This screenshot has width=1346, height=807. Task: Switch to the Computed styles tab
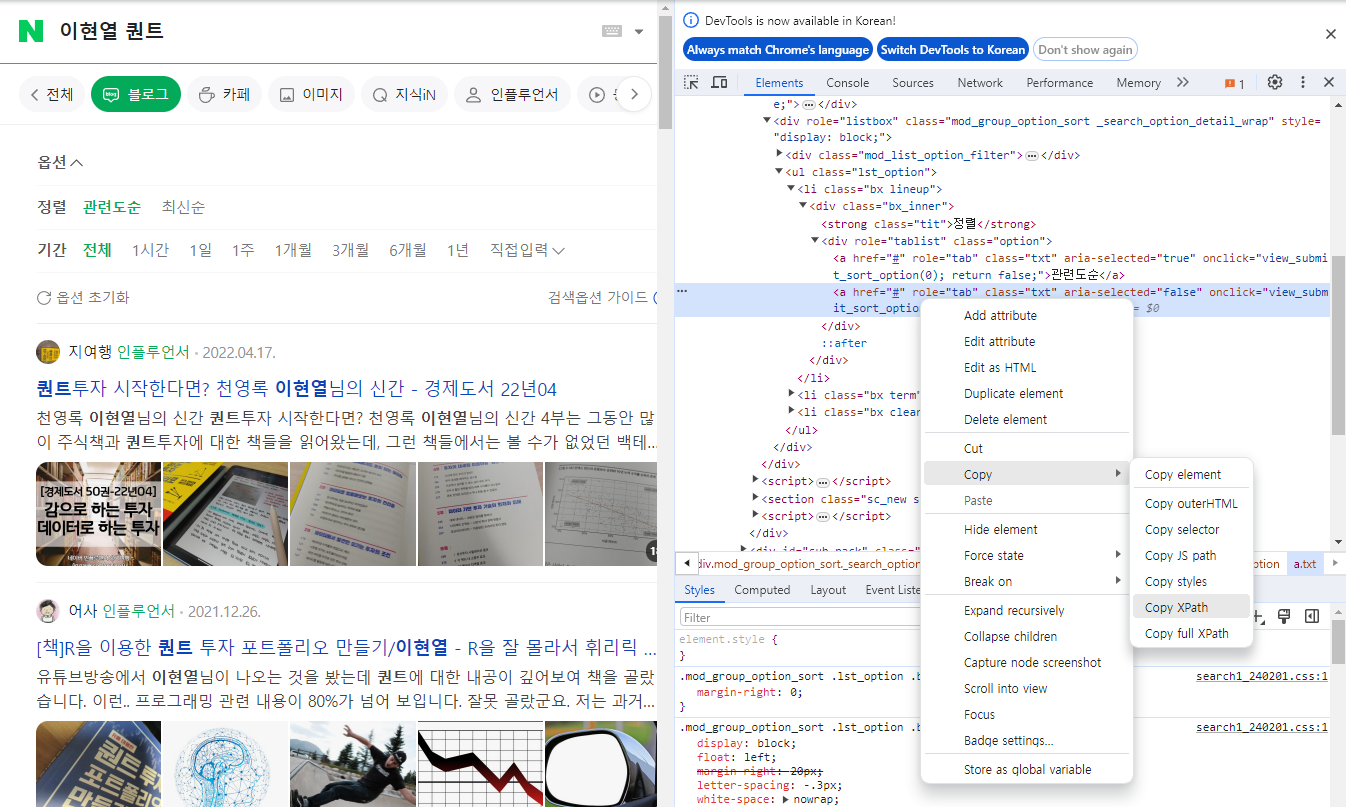coord(762,590)
